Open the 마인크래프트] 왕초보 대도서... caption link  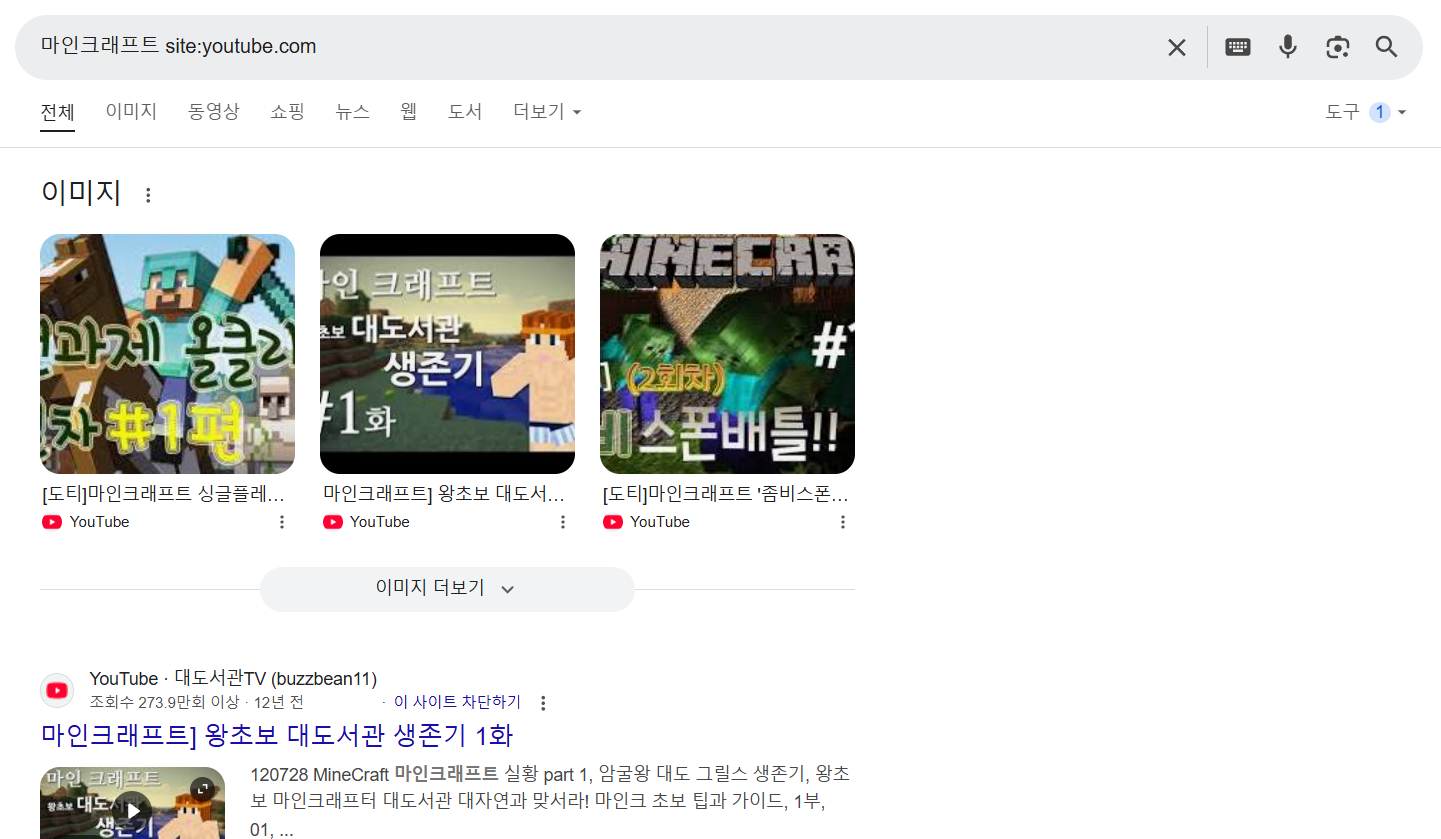[x=444, y=494]
